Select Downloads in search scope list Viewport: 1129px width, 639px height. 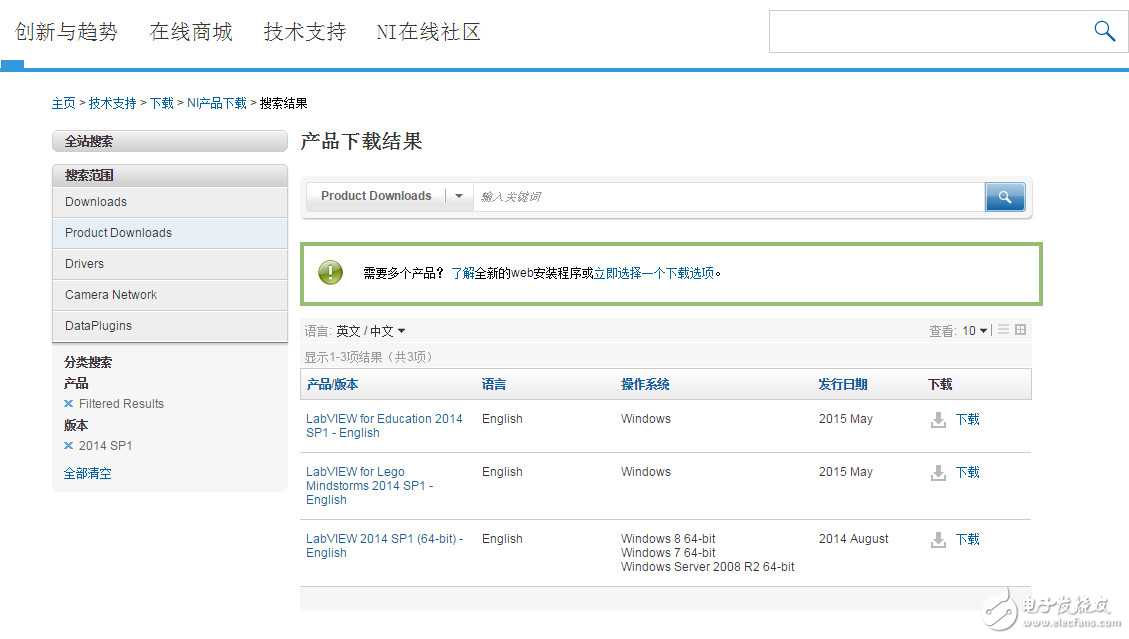170,202
